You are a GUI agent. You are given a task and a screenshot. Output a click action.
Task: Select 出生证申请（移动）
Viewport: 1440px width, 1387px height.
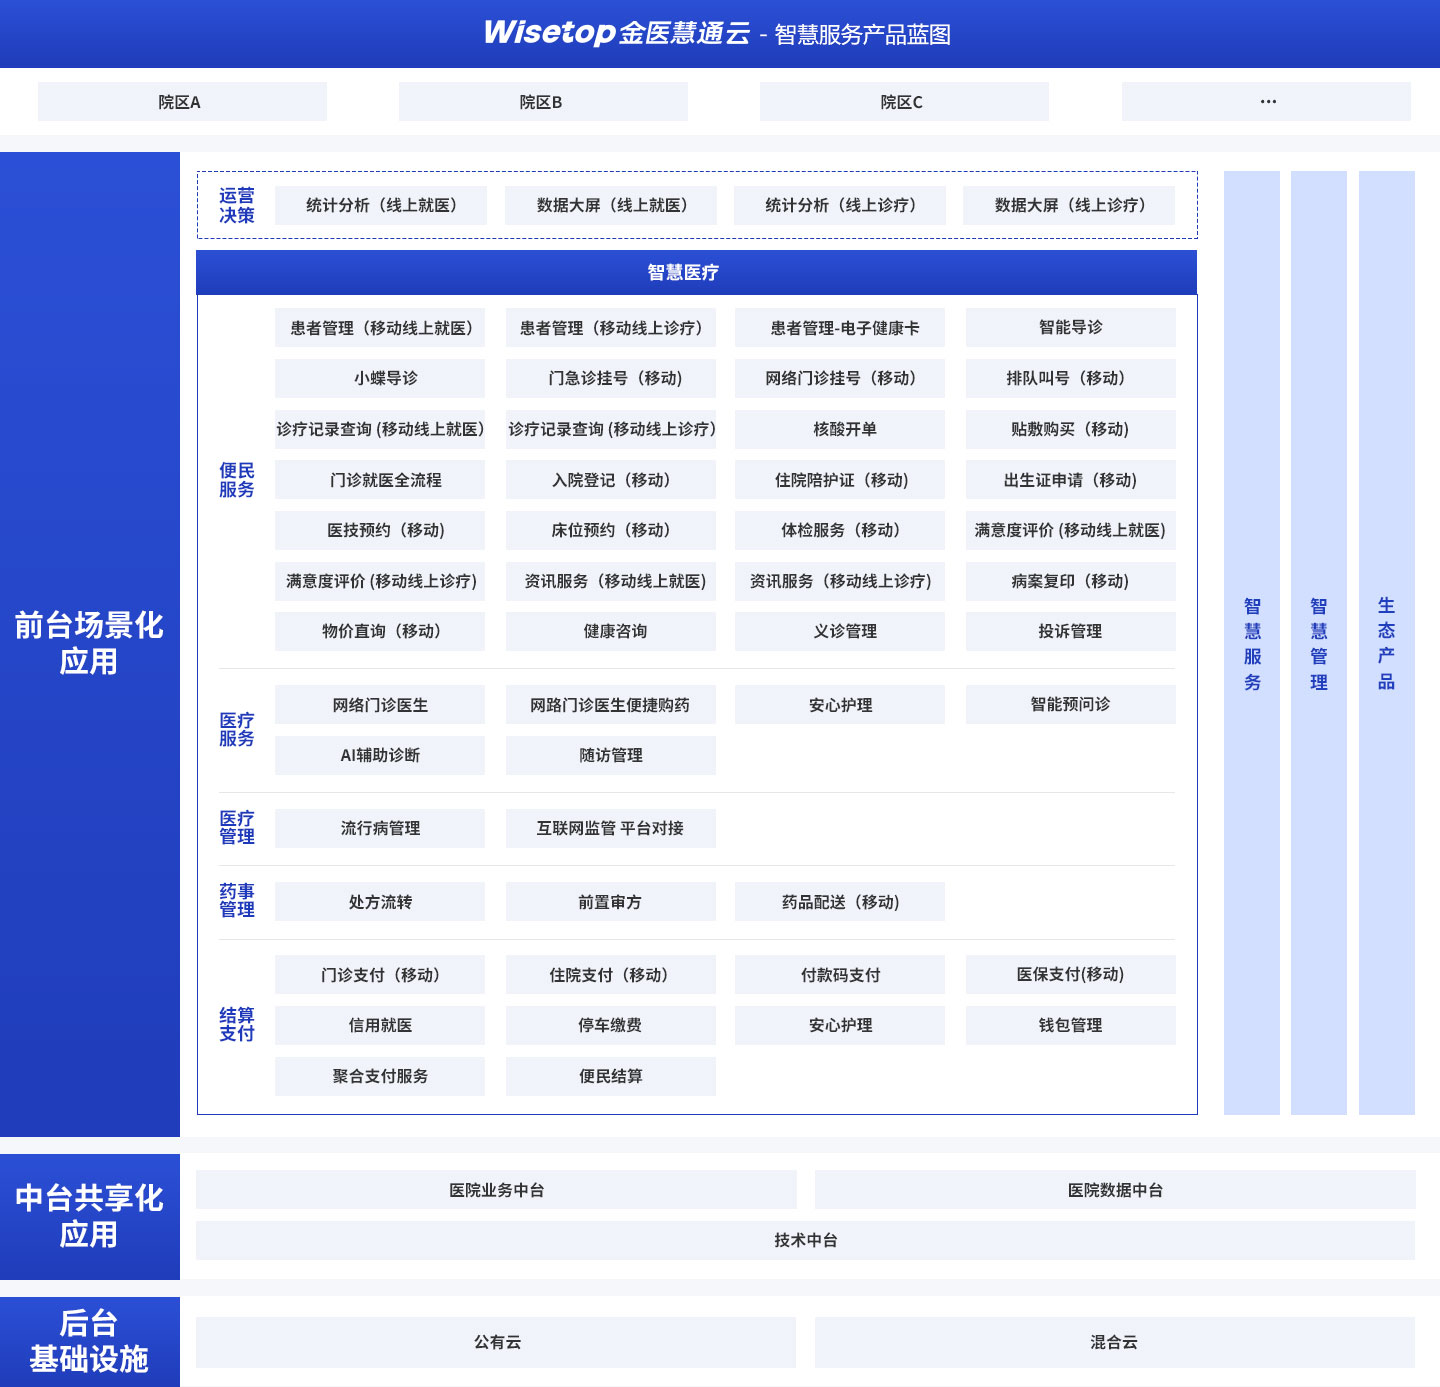point(1071,480)
